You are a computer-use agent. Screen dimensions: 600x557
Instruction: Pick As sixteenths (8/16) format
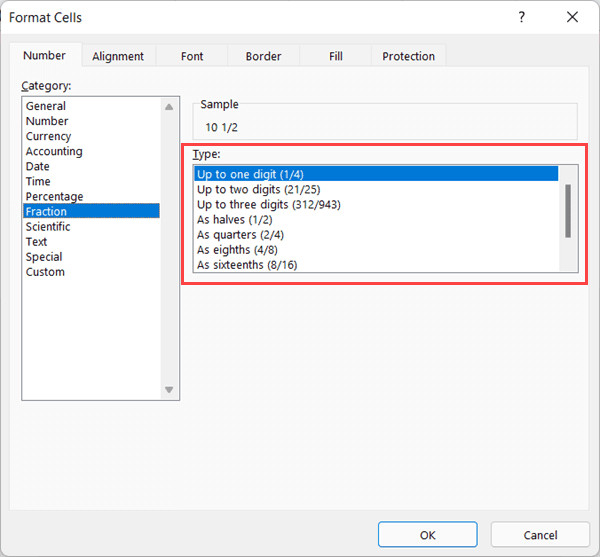click(247, 265)
